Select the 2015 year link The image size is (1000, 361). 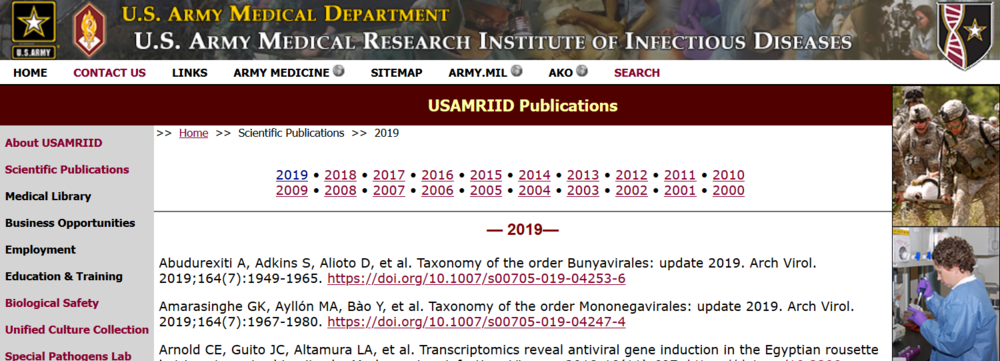click(x=486, y=175)
